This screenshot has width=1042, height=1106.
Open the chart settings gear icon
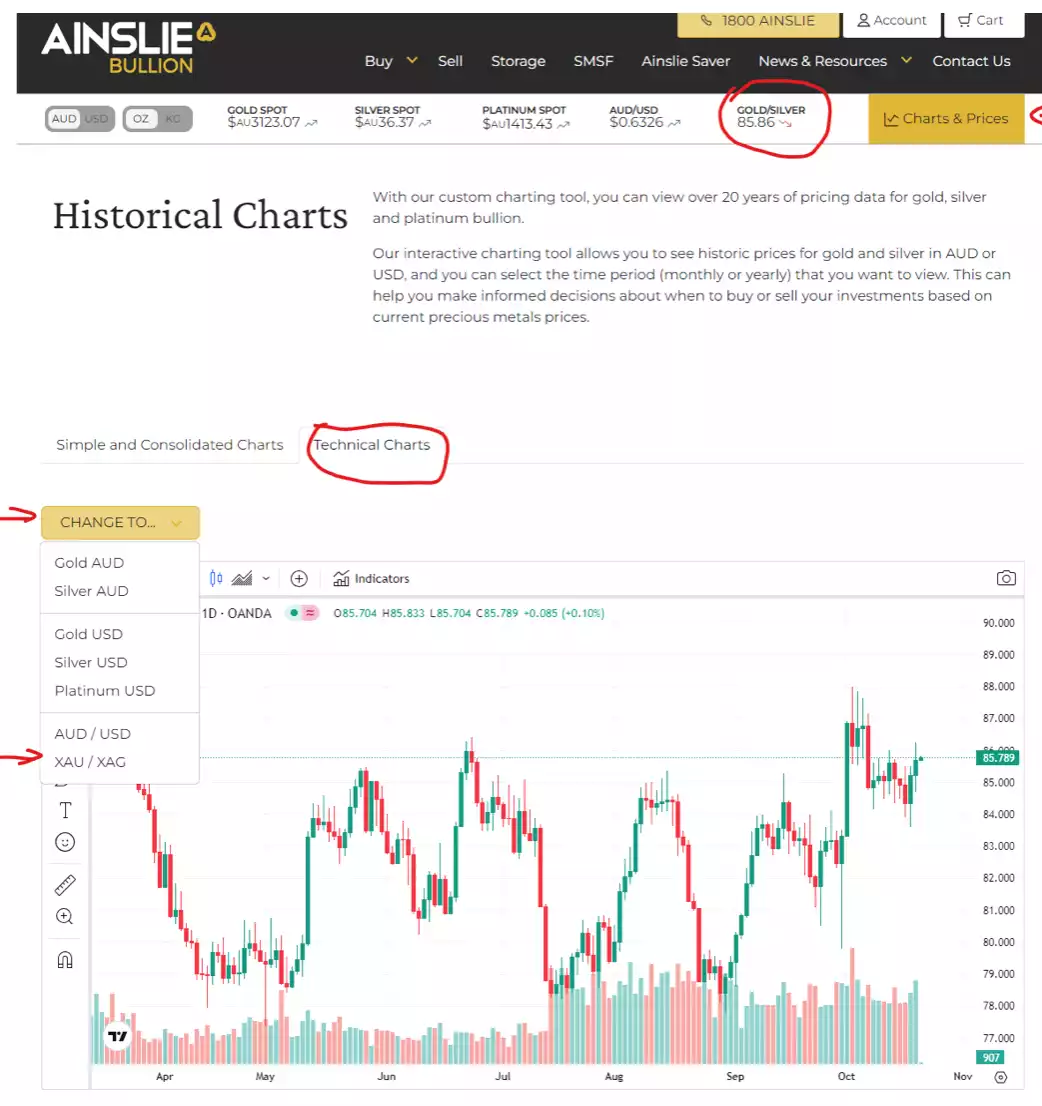pyautogui.click(x=1001, y=1077)
